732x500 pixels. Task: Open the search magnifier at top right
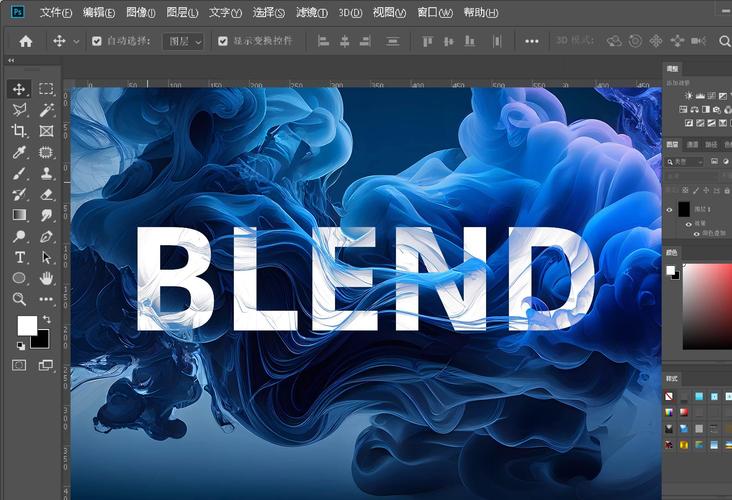725,41
